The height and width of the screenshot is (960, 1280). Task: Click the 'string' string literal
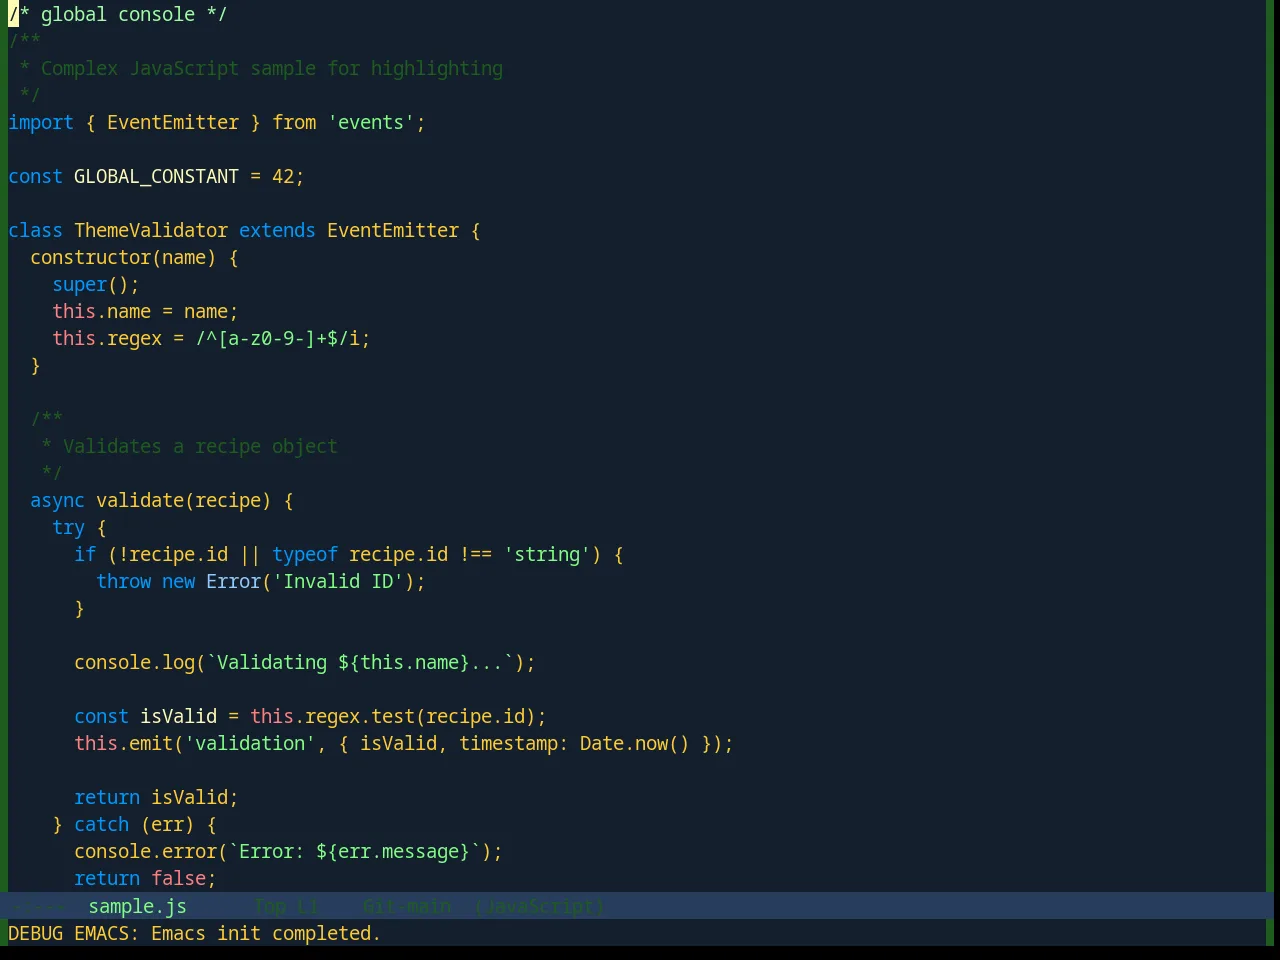547,554
